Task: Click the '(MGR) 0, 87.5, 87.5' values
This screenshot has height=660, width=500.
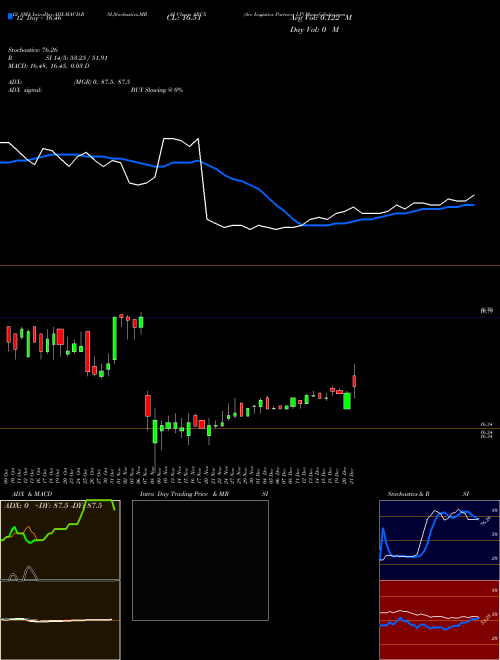Action: pyautogui.click(x=101, y=82)
